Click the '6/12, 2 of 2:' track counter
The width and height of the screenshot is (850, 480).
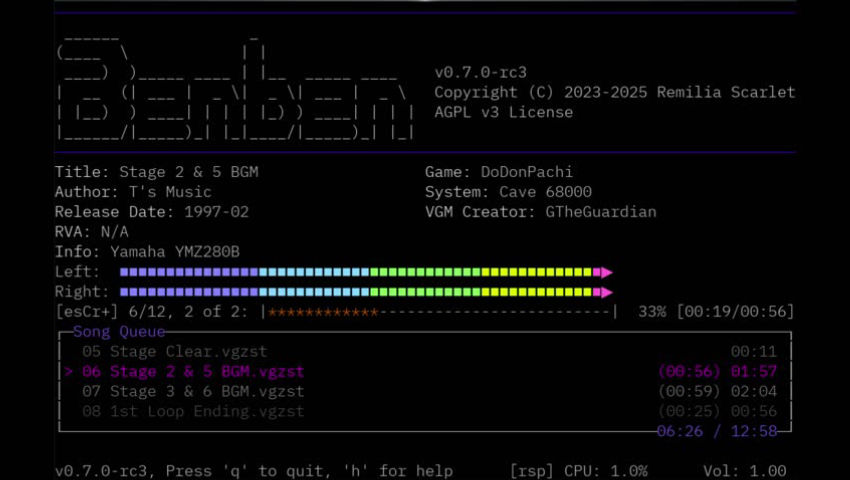click(x=189, y=312)
